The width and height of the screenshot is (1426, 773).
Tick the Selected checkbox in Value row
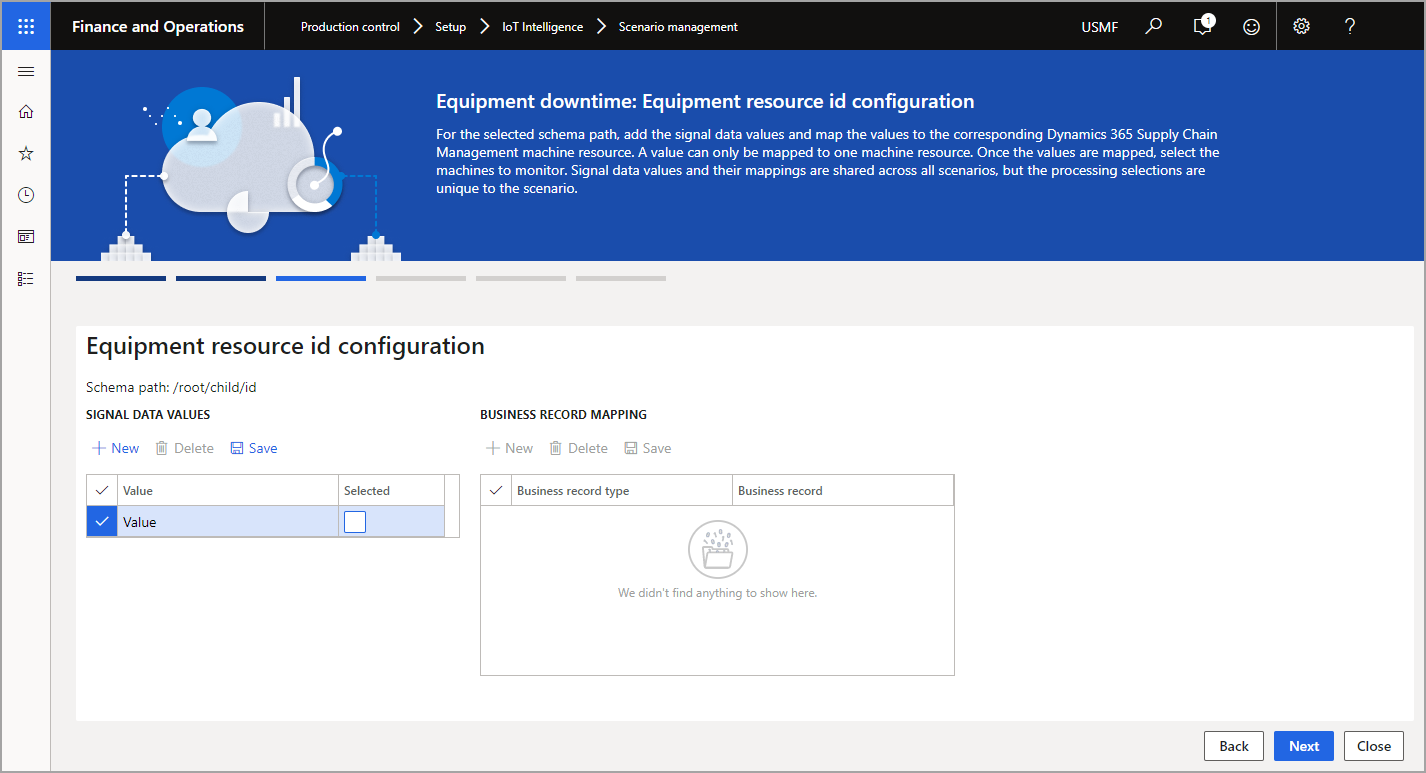tap(355, 522)
